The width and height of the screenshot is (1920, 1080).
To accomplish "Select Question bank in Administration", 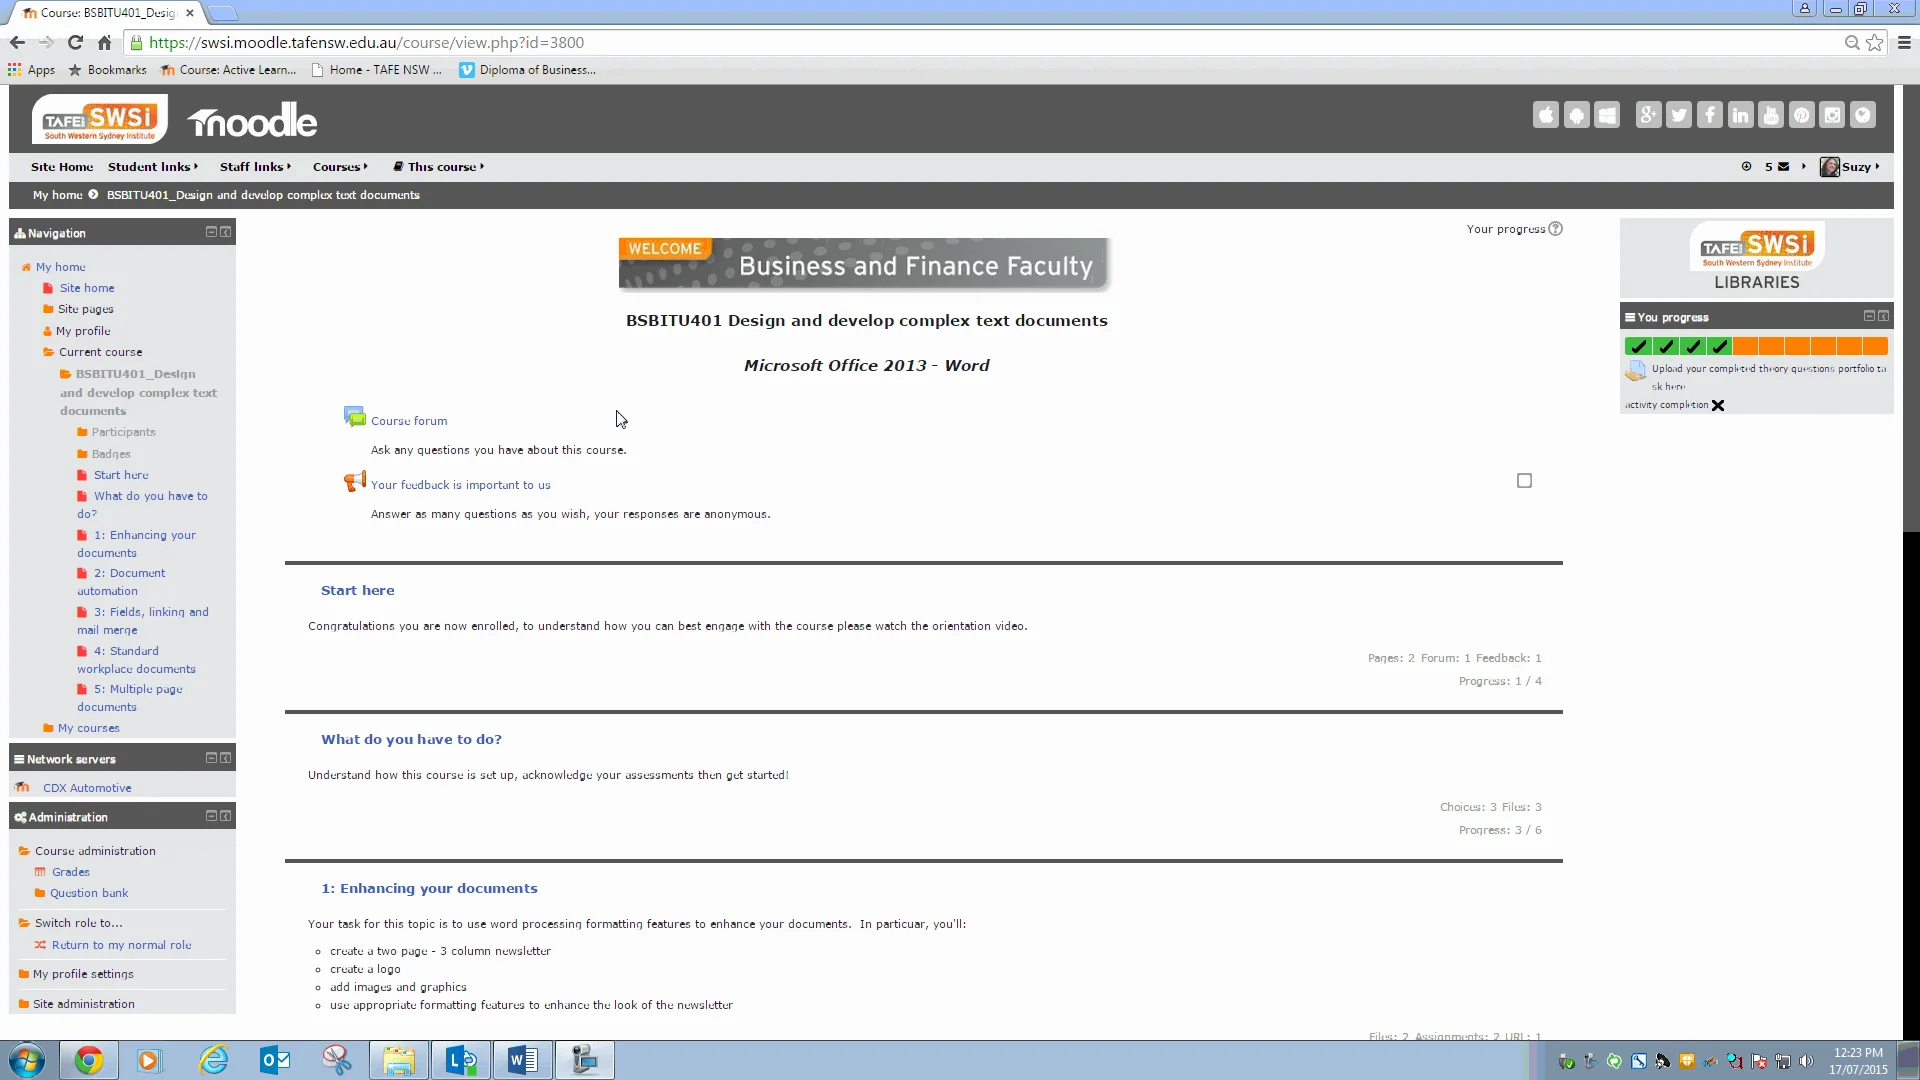I will 89,893.
